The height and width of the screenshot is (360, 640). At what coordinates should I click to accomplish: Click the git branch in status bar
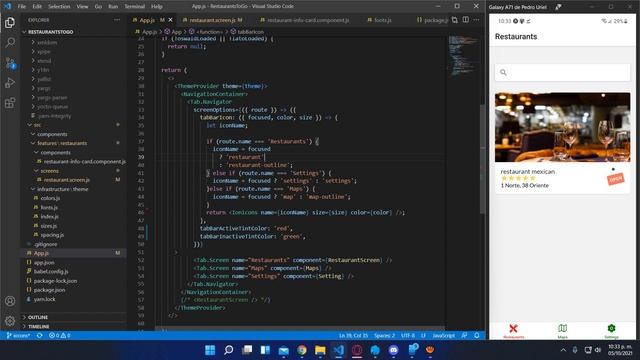(18, 336)
